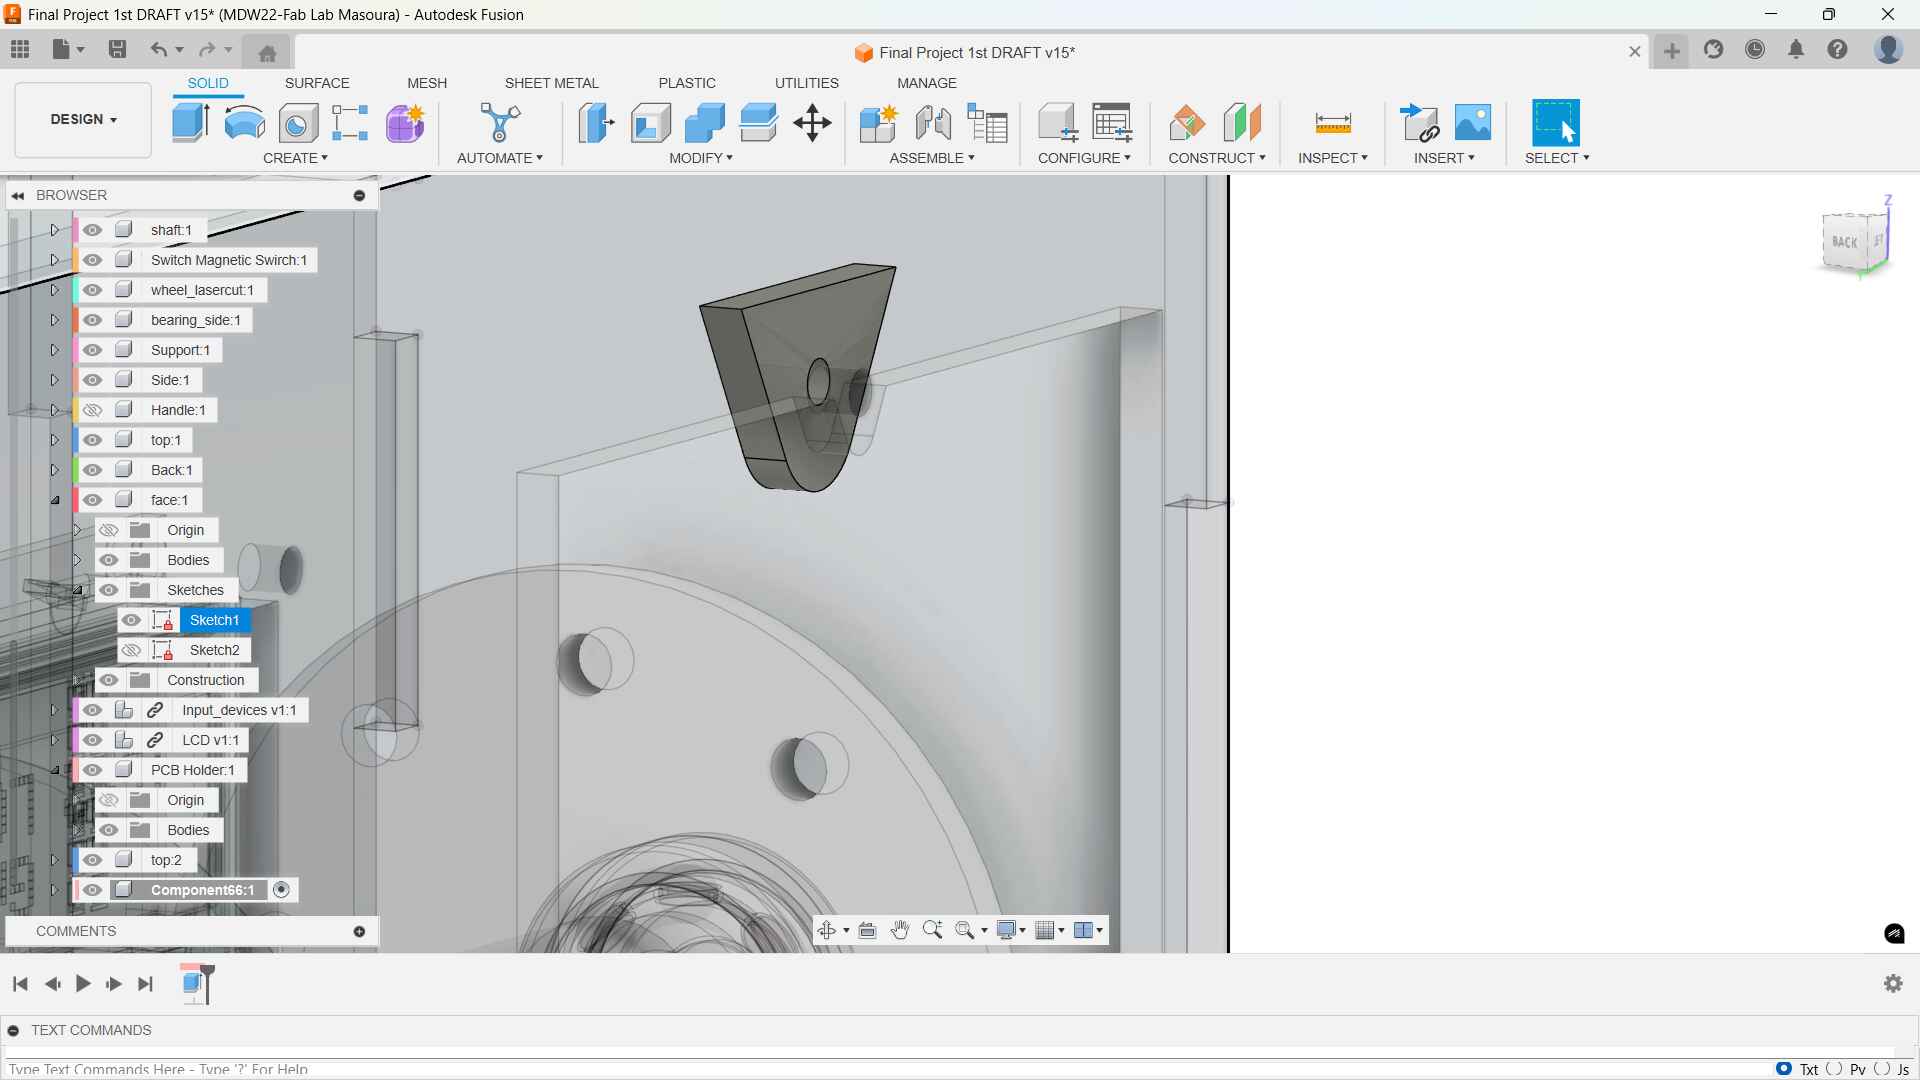Open the data panel grid icon
This screenshot has height=1080, width=1920.
click(20, 49)
